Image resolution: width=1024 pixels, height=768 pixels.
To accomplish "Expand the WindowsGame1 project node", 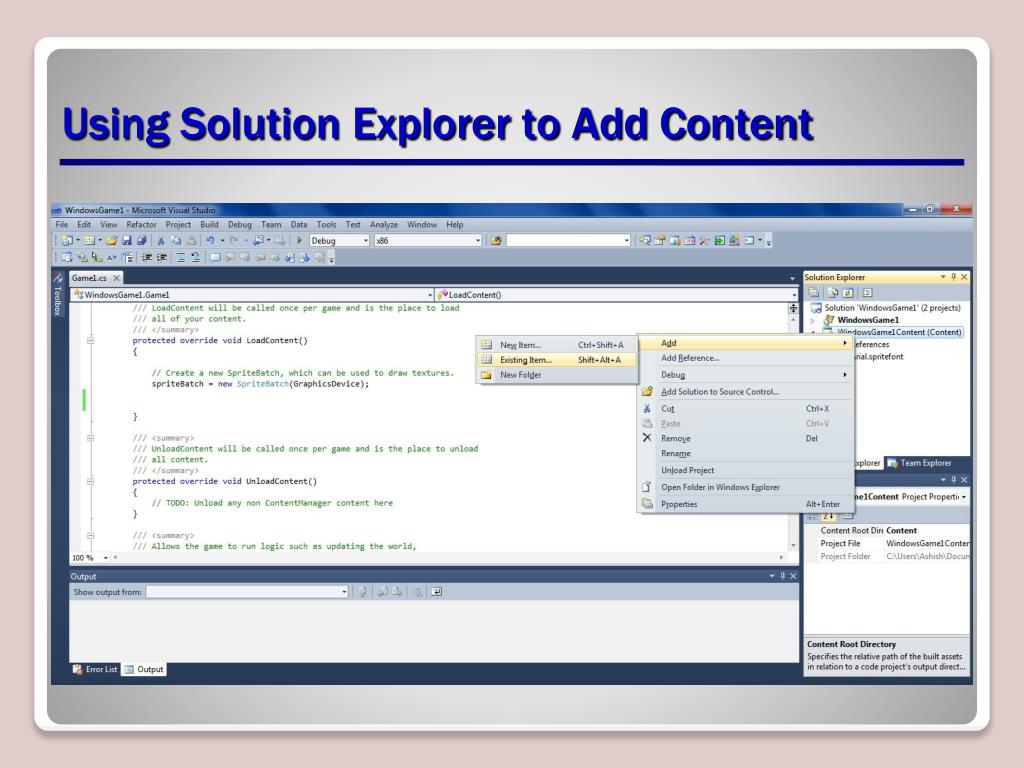I will (x=812, y=320).
